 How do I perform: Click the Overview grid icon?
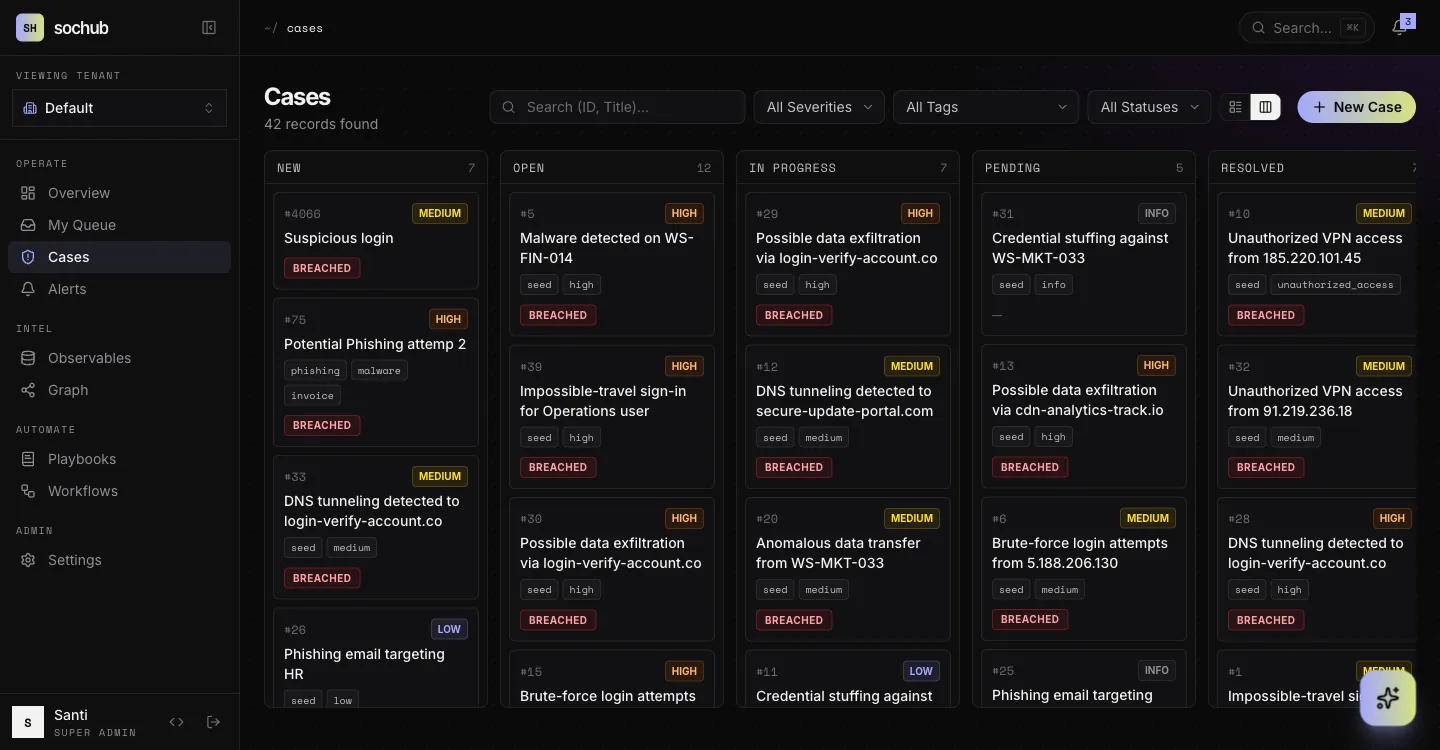[x=28, y=193]
